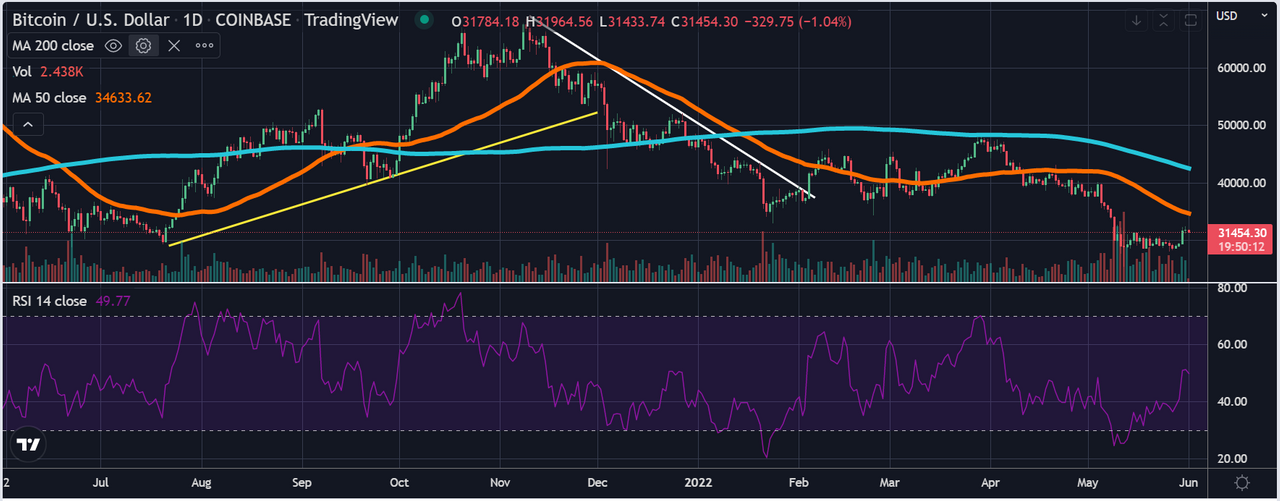Open chart settings gear at the bottom right

click(x=1241, y=482)
